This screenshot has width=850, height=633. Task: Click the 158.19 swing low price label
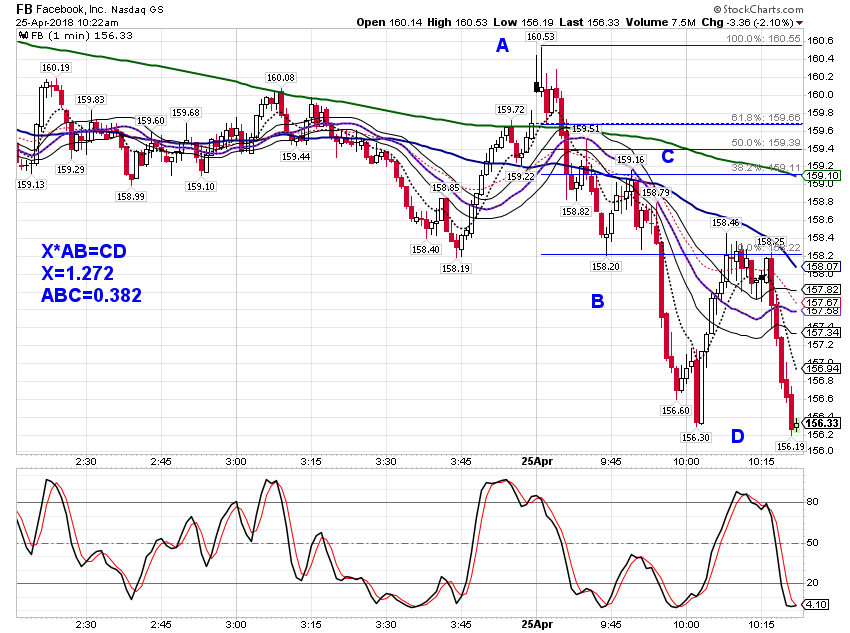(456, 268)
